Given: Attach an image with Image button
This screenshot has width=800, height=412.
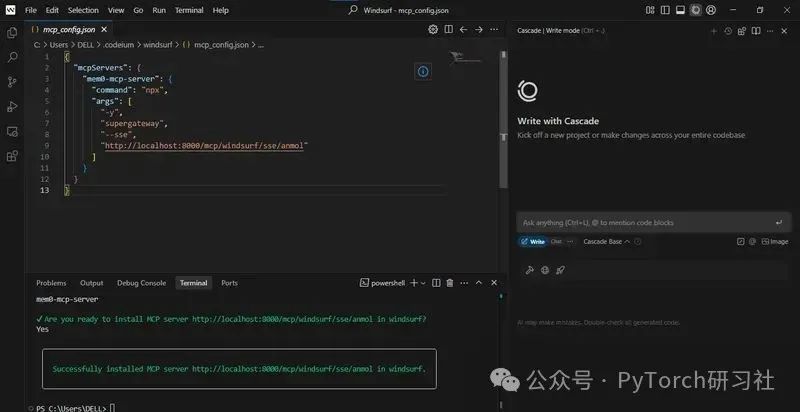Looking at the screenshot, I should (x=774, y=242).
